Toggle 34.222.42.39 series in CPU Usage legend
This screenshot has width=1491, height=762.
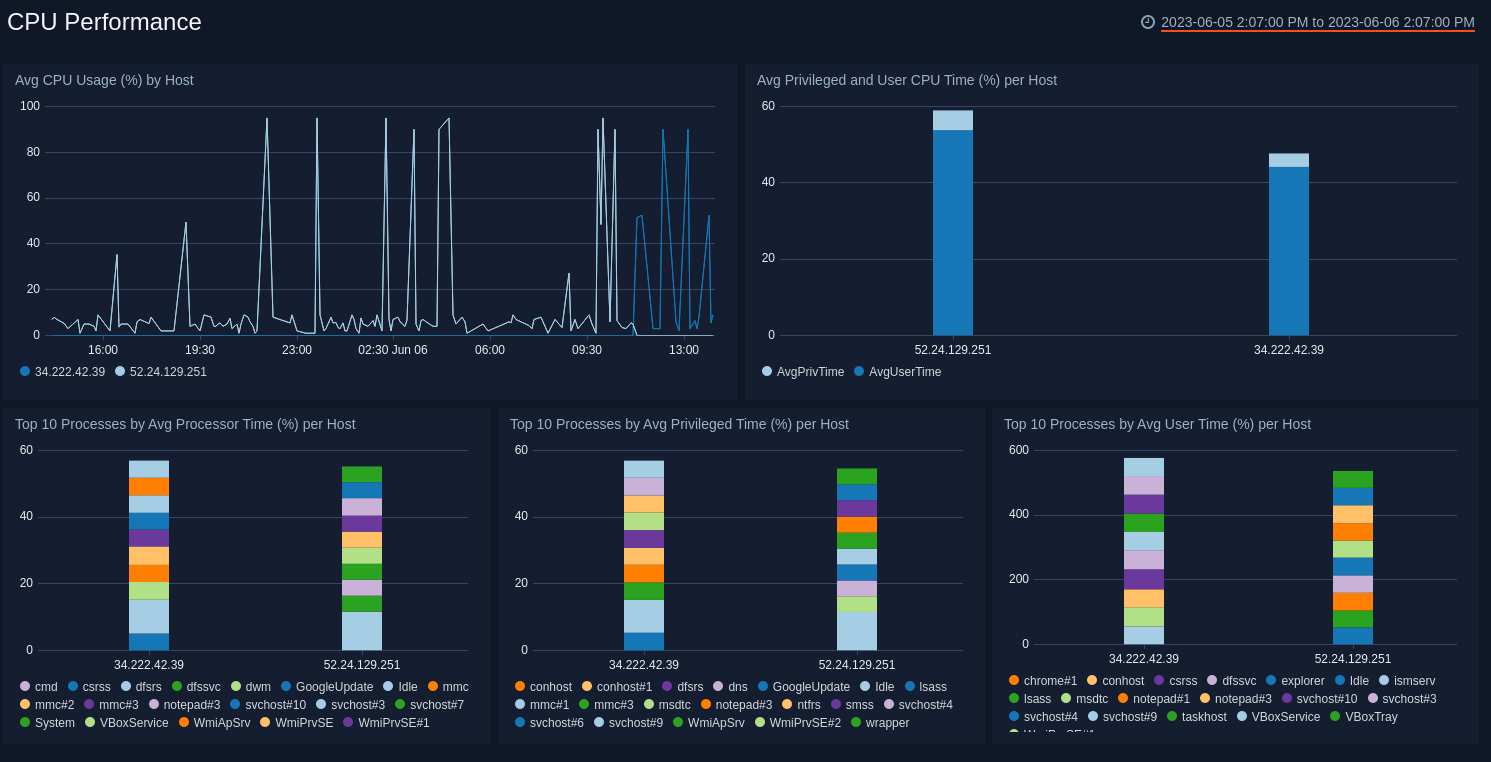click(x=62, y=372)
